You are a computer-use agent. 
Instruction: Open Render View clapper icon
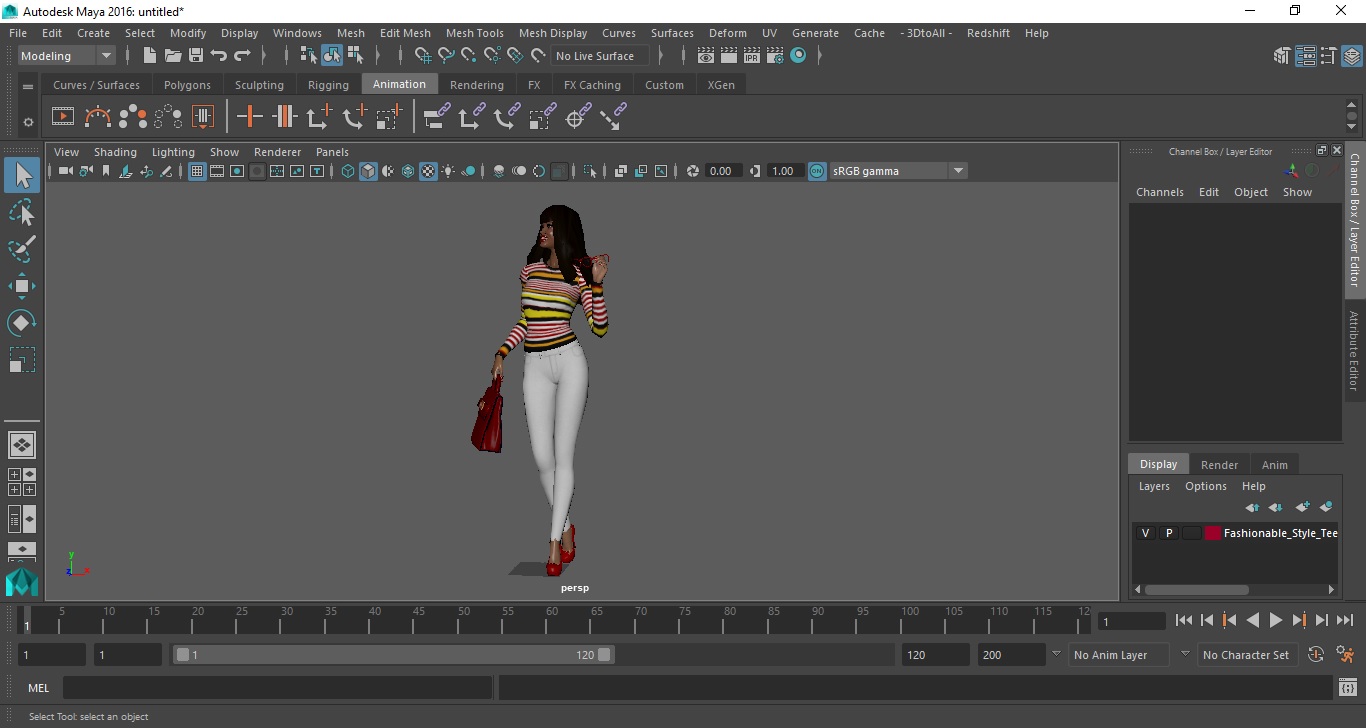coord(706,56)
